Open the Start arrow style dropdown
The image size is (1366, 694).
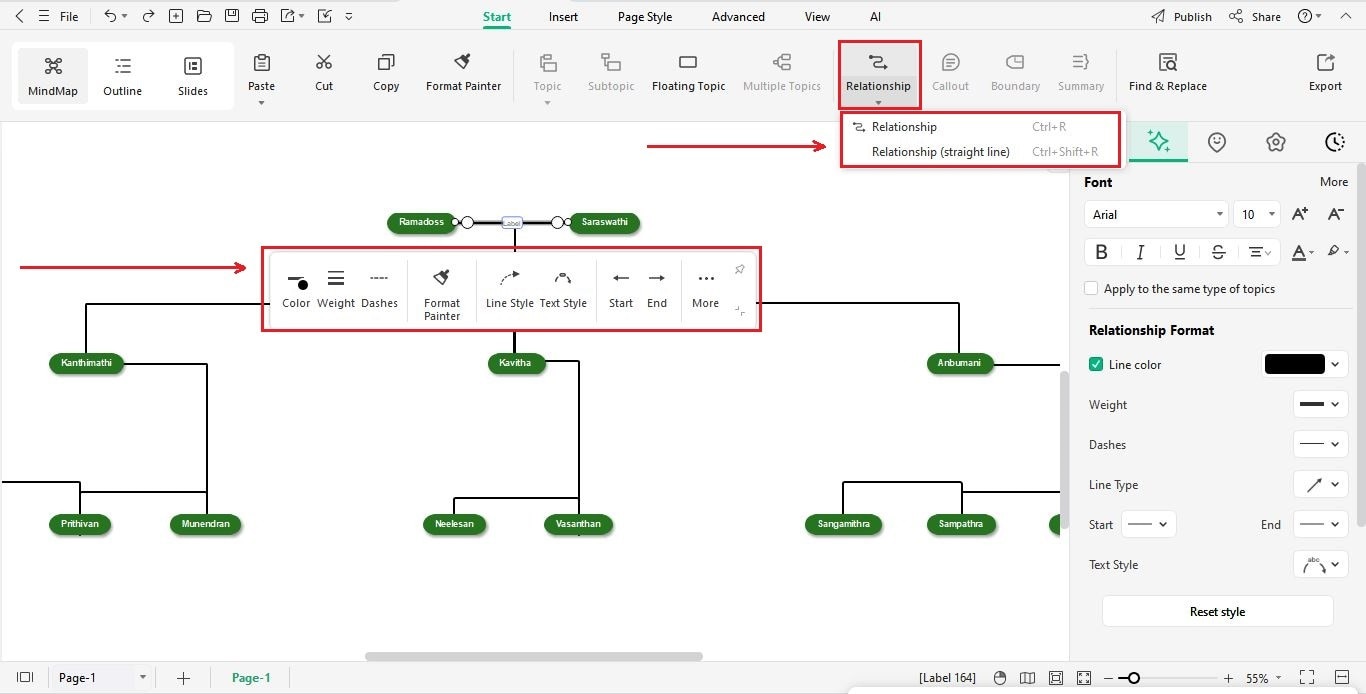(x=1148, y=524)
